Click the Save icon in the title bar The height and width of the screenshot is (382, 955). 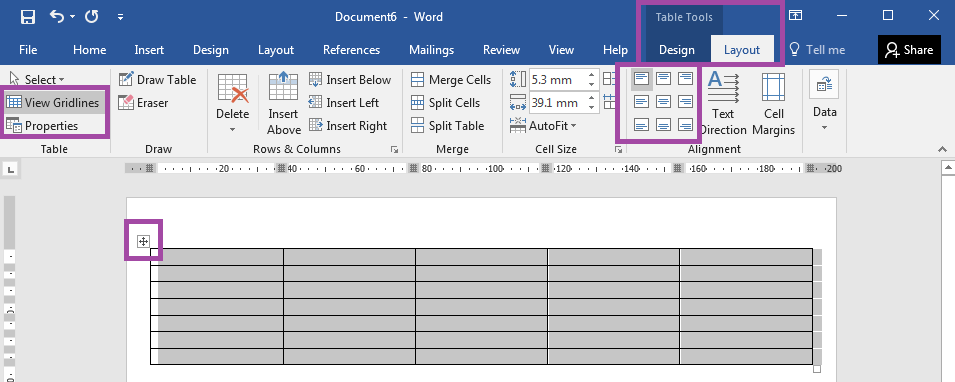(x=27, y=17)
